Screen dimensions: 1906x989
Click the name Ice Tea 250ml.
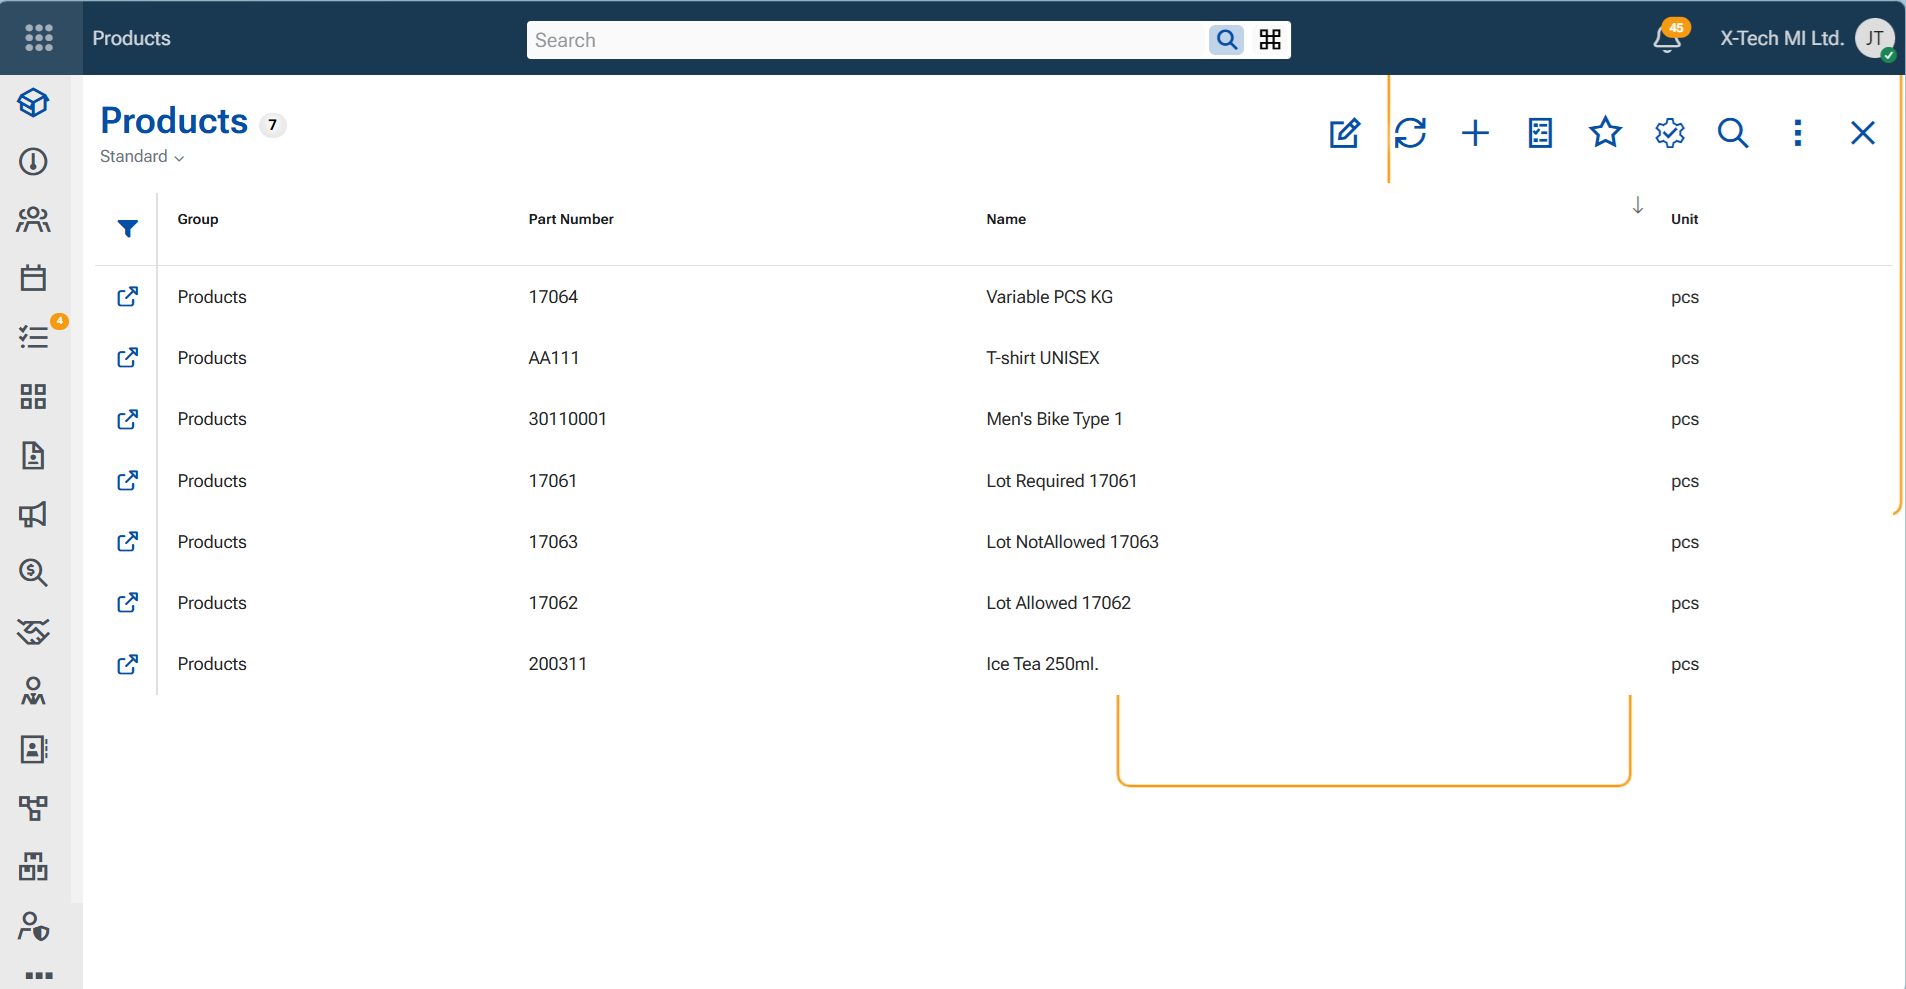(x=1042, y=664)
